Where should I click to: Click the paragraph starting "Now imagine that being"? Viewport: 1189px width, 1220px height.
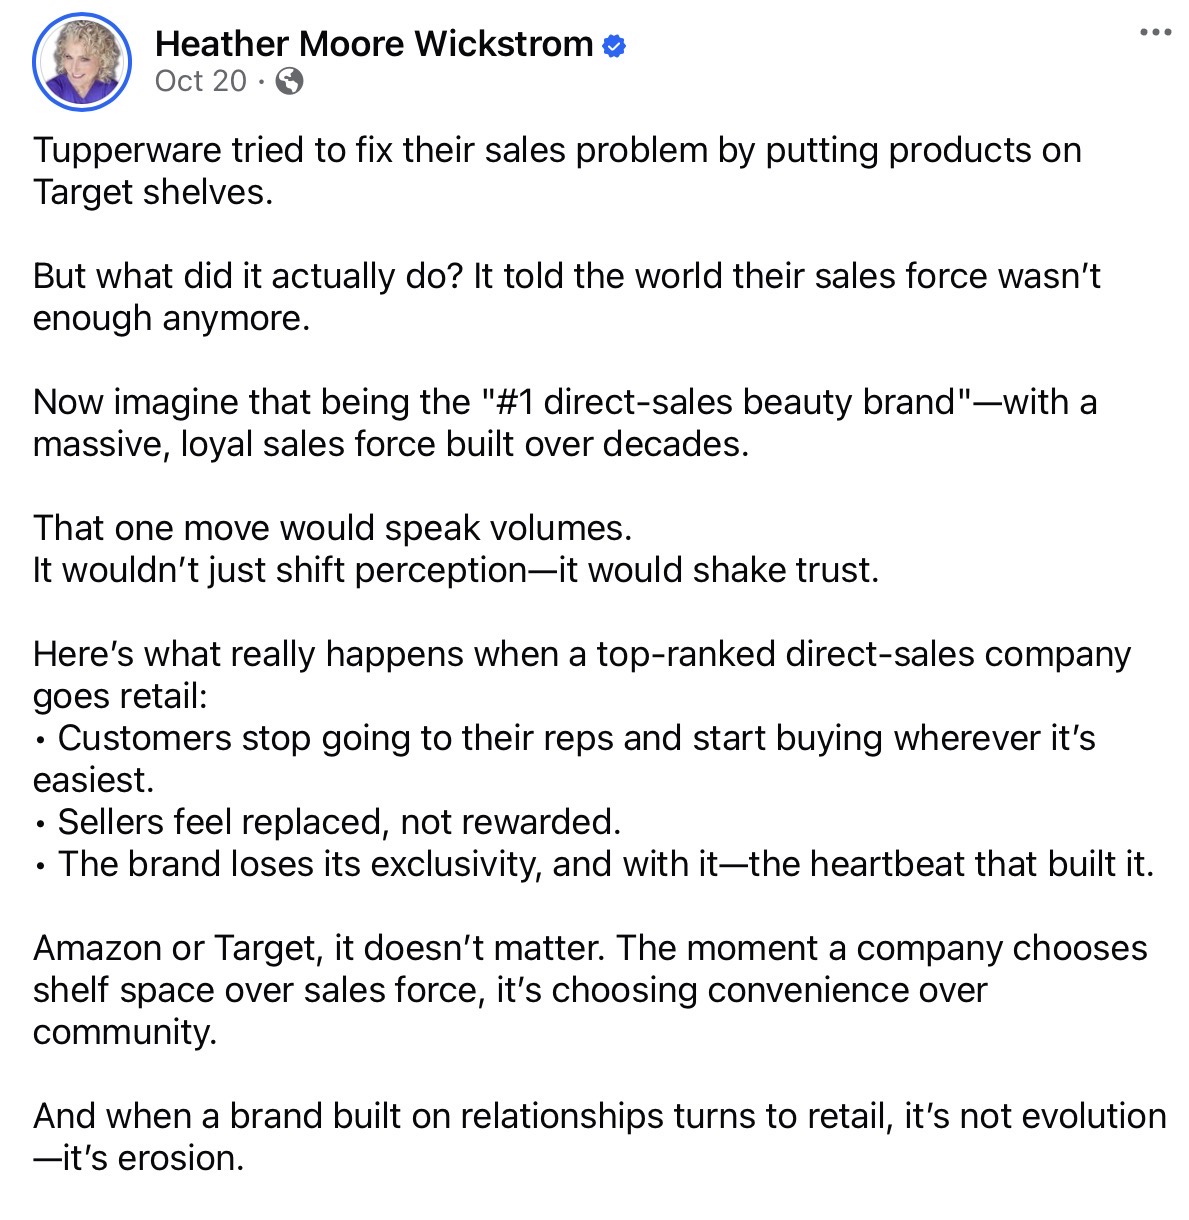click(x=564, y=402)
